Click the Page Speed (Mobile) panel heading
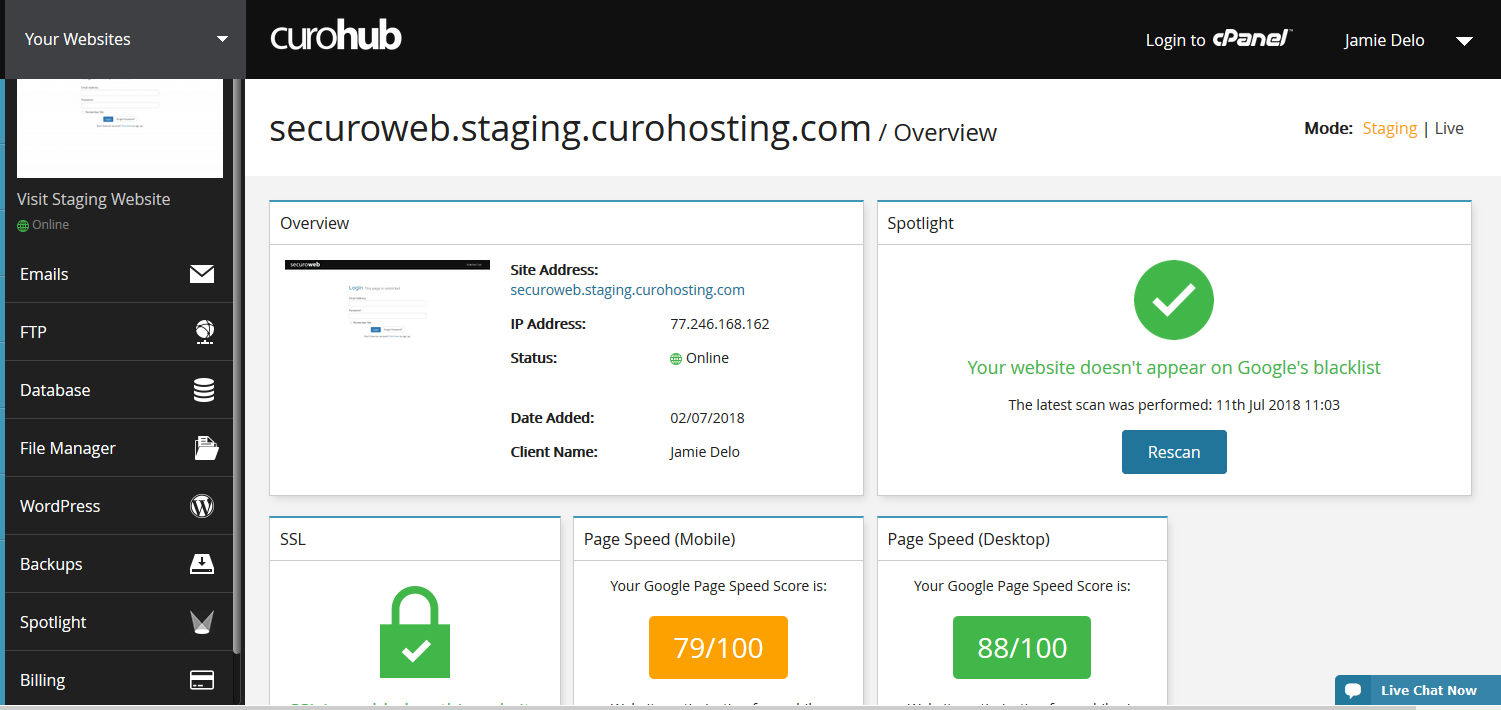This screenshot has width=1501, height=710. click(x=660, y=539)
